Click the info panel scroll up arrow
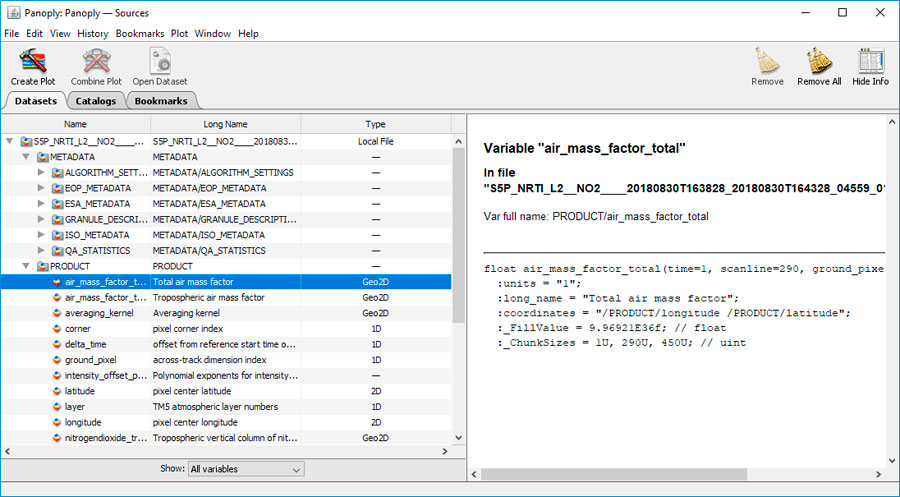 point(892,122)
